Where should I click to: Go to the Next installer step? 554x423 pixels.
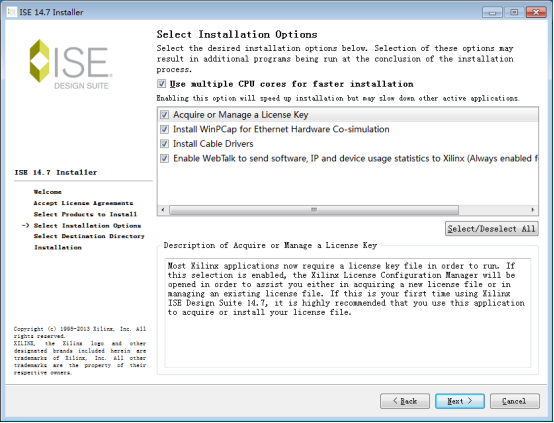[x=460, y=401]
